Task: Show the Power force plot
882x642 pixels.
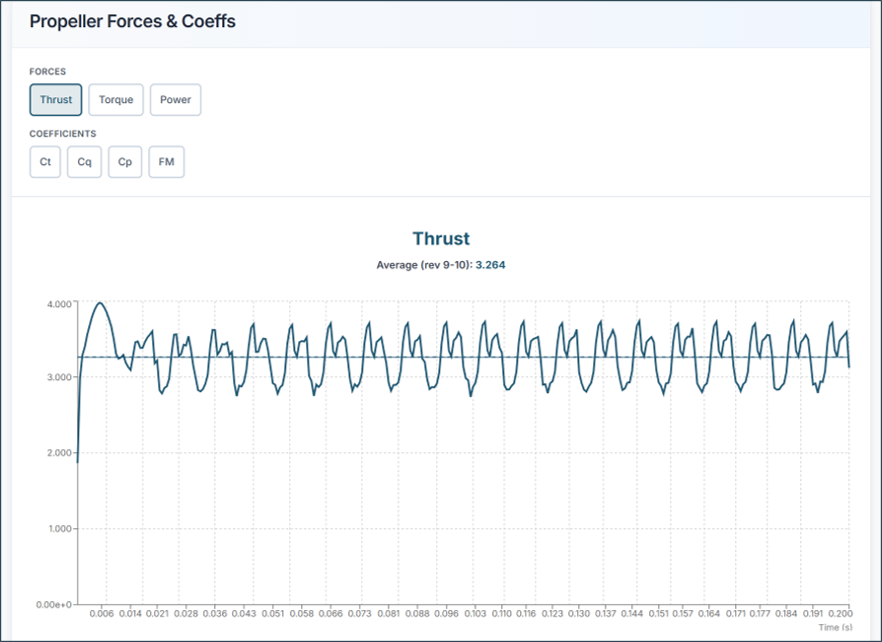Action: tap(175, 100)
